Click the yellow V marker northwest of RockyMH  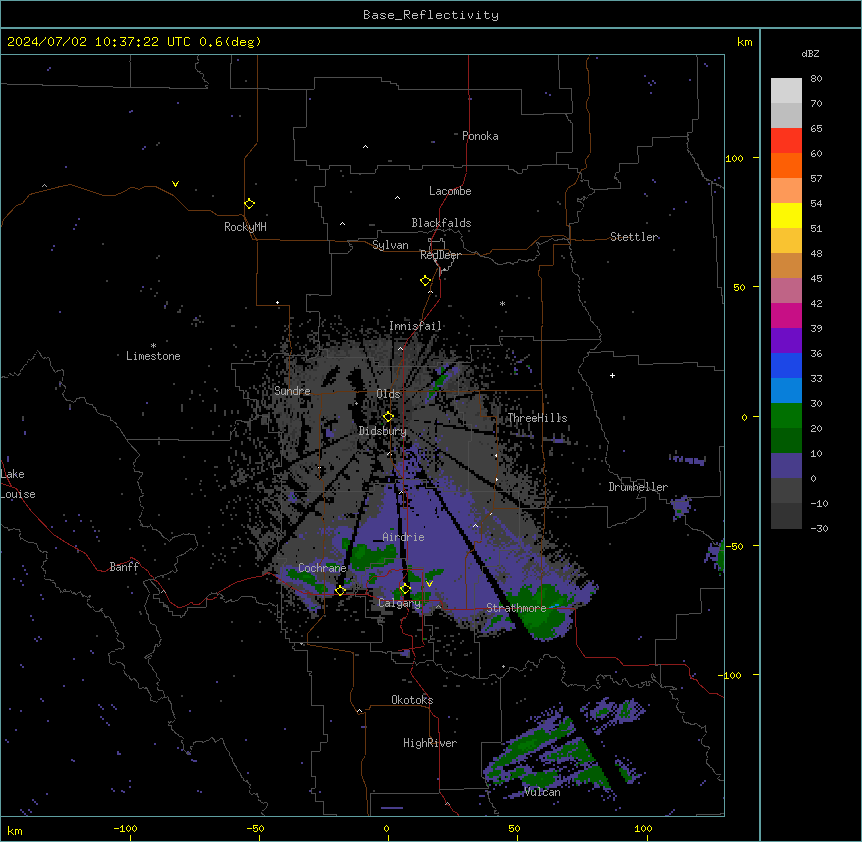pos(175,184)
